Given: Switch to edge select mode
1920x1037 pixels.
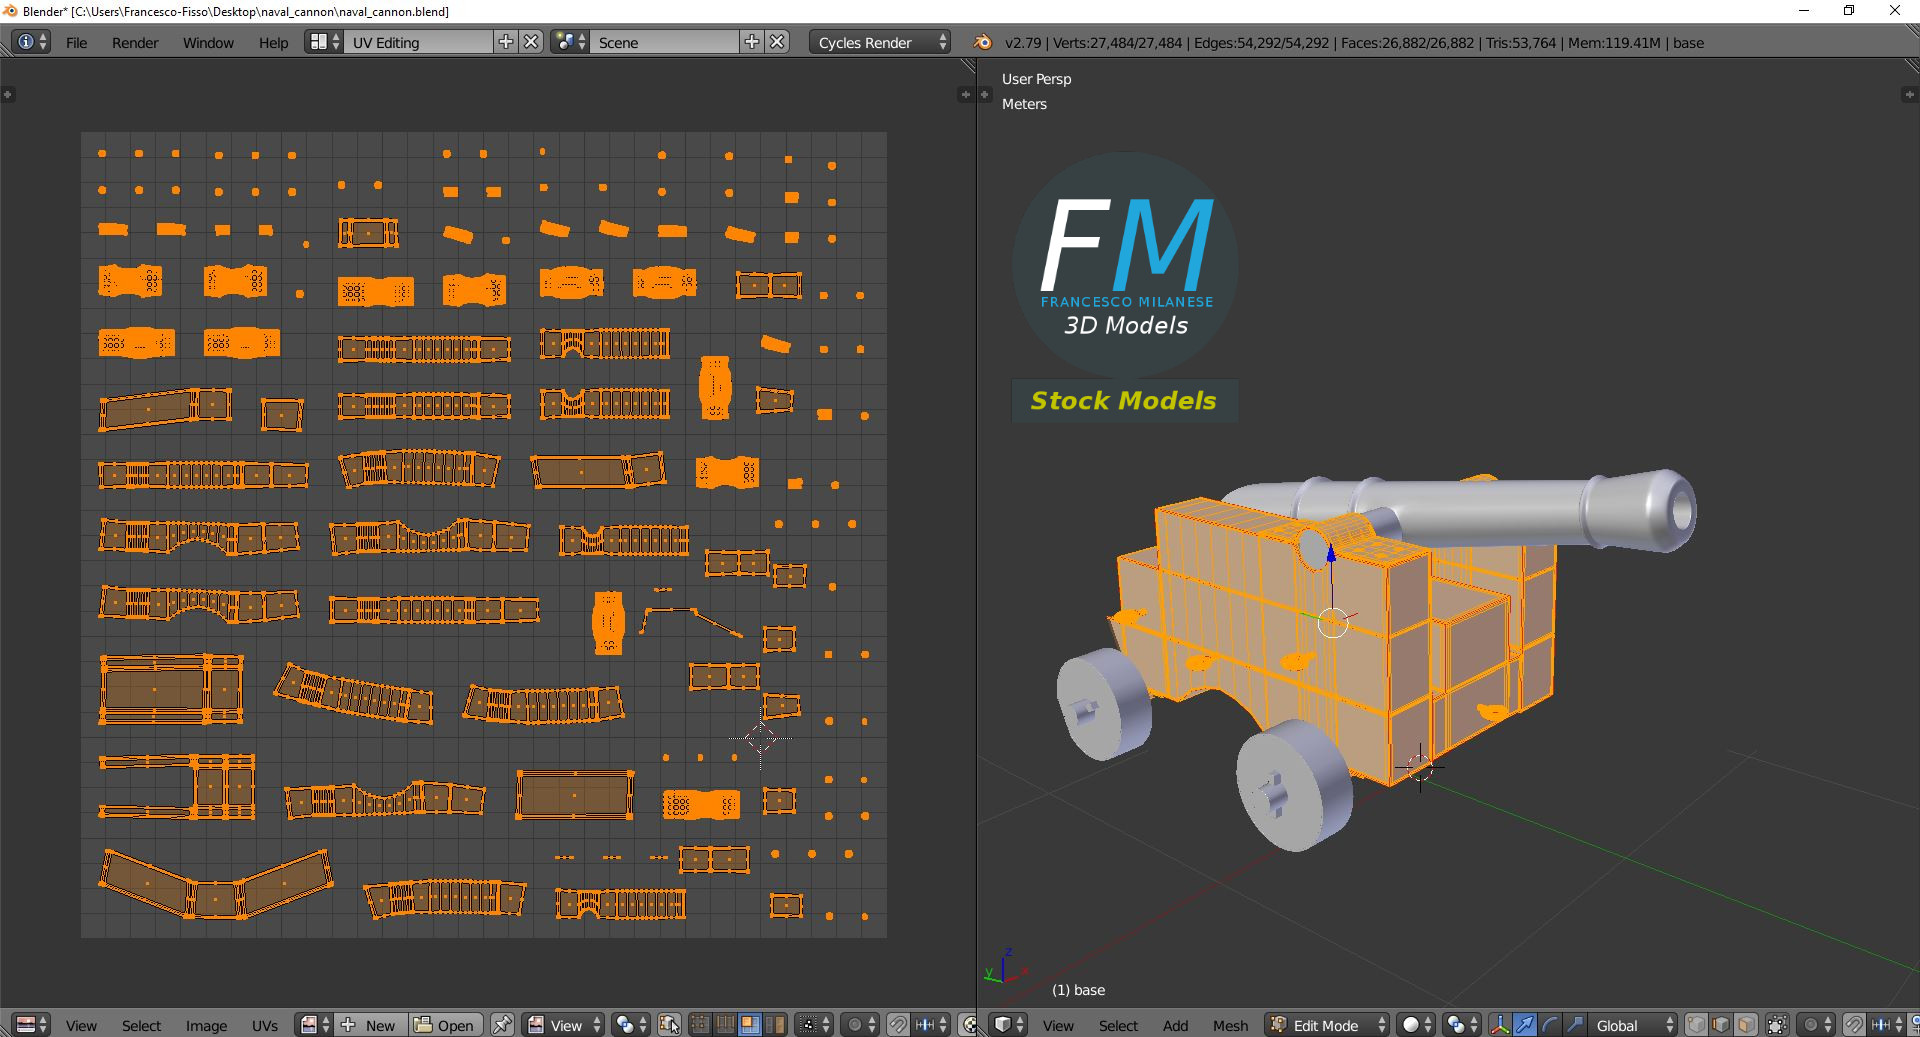Looking at the screenshot, I should pyautogui.click(x=1721, y=1025).
